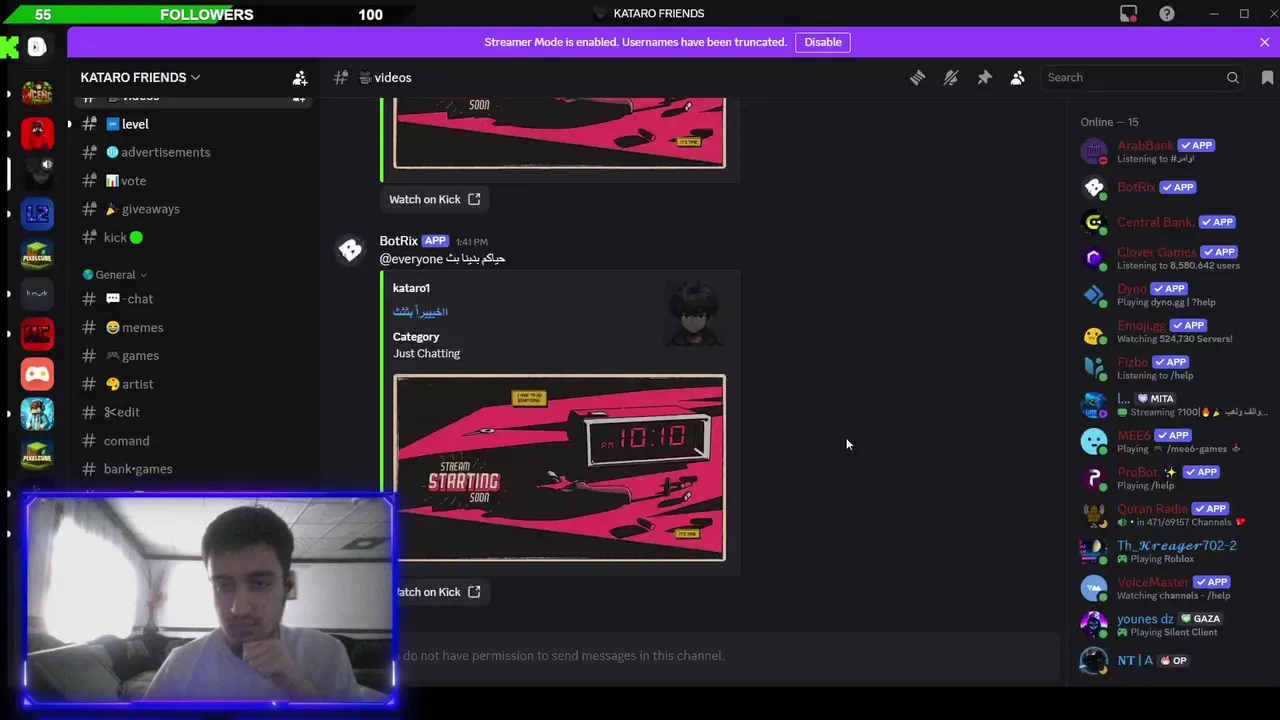The width and height of the screenshot is (1280, 720).
Task: Expand the KATARO FRIENDS server menu
Action: (140, 77)
